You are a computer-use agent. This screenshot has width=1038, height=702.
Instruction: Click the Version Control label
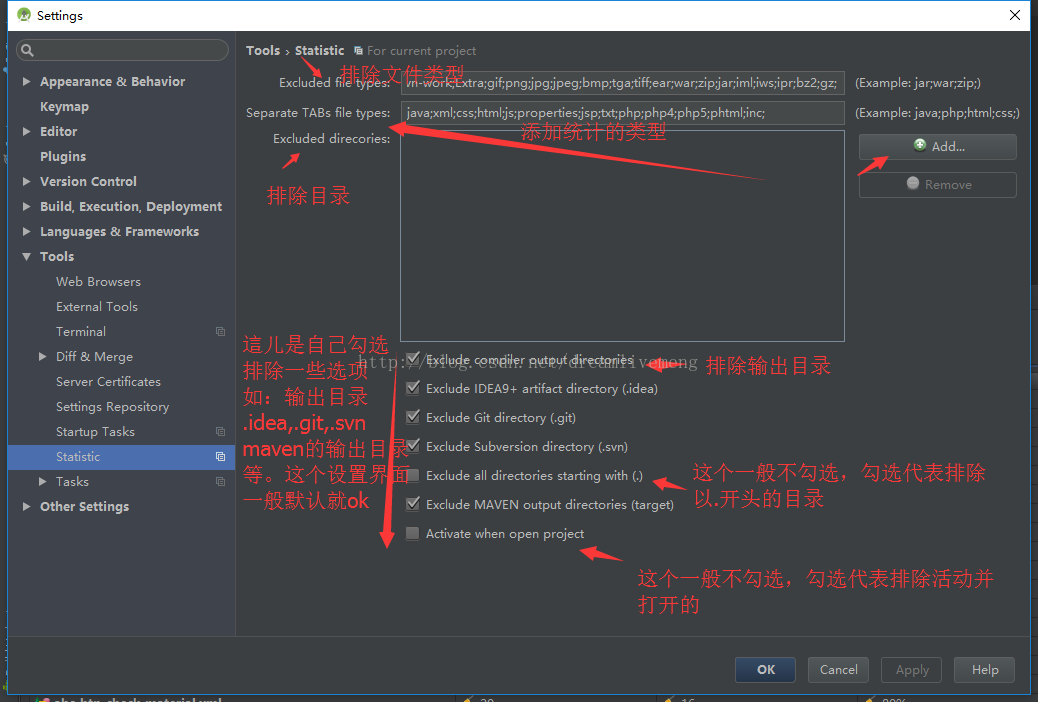88,181
